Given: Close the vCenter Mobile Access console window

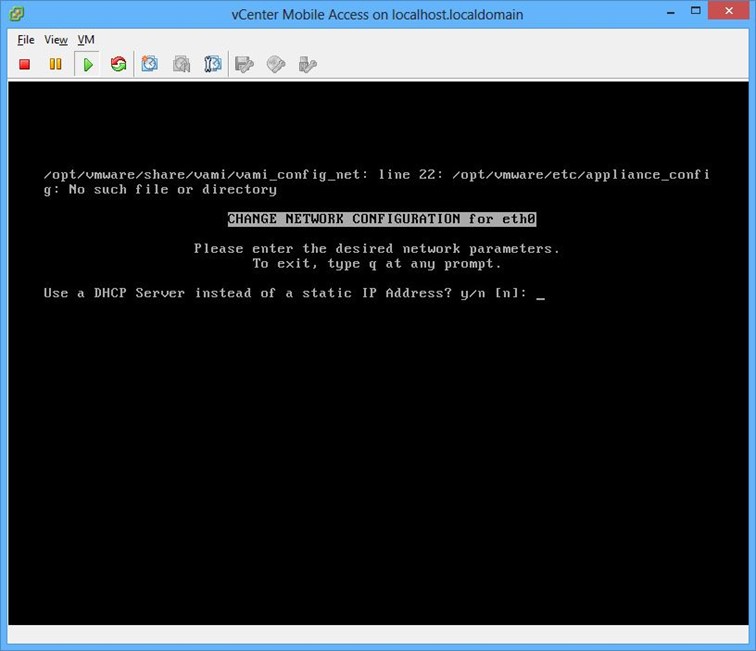Looking at the screenshot, I should [x=729, y=11].
